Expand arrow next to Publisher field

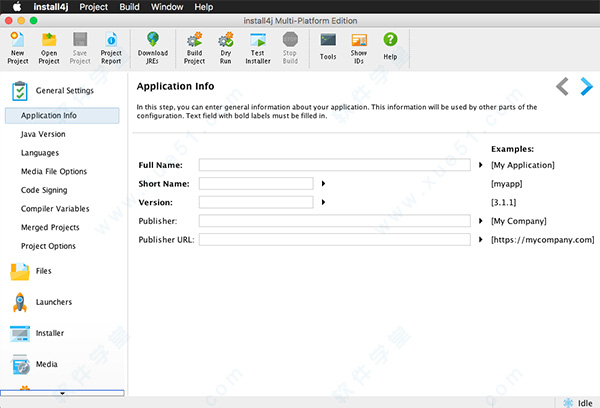pyautogui.click(x=481, y=221)
